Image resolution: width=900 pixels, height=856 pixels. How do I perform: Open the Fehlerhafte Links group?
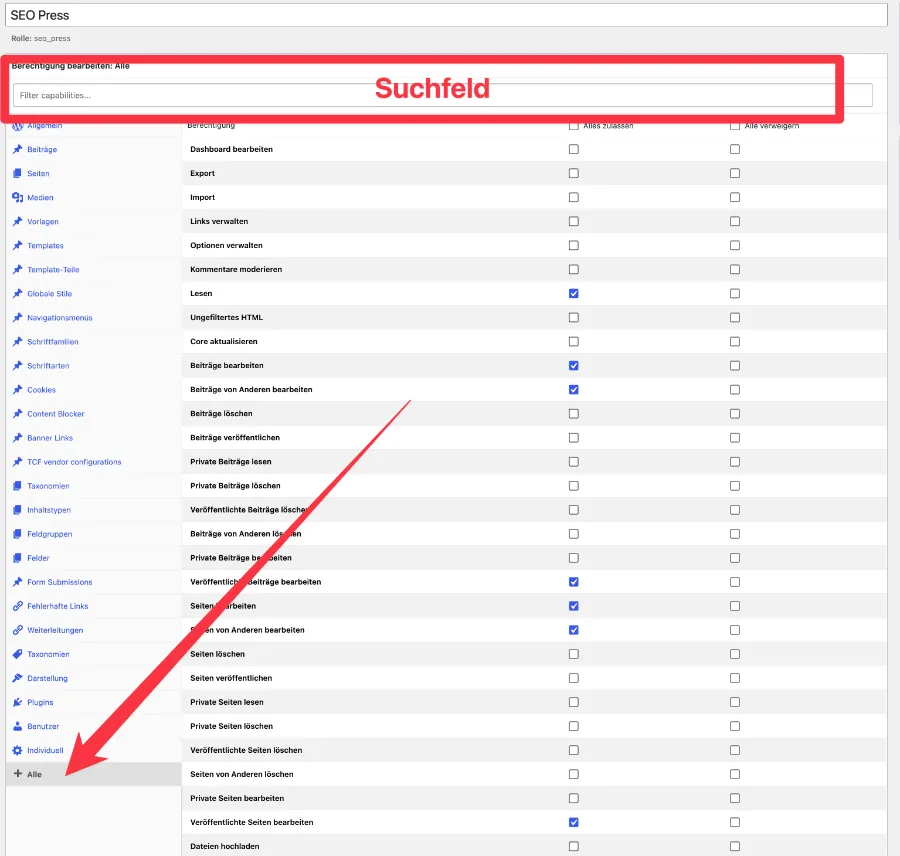coord(57,606)
